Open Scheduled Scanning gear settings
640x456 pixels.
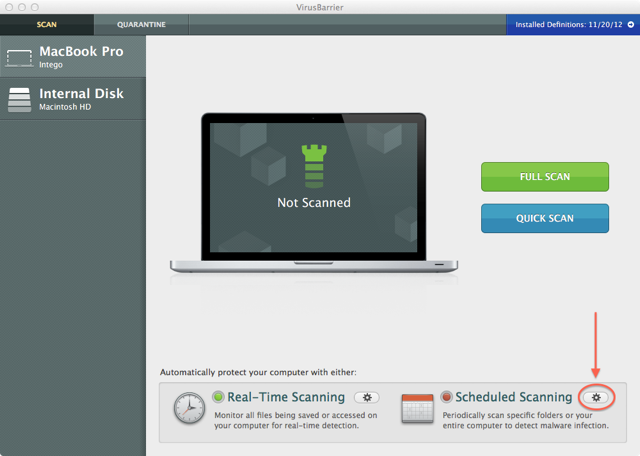(x=596, y=397)
